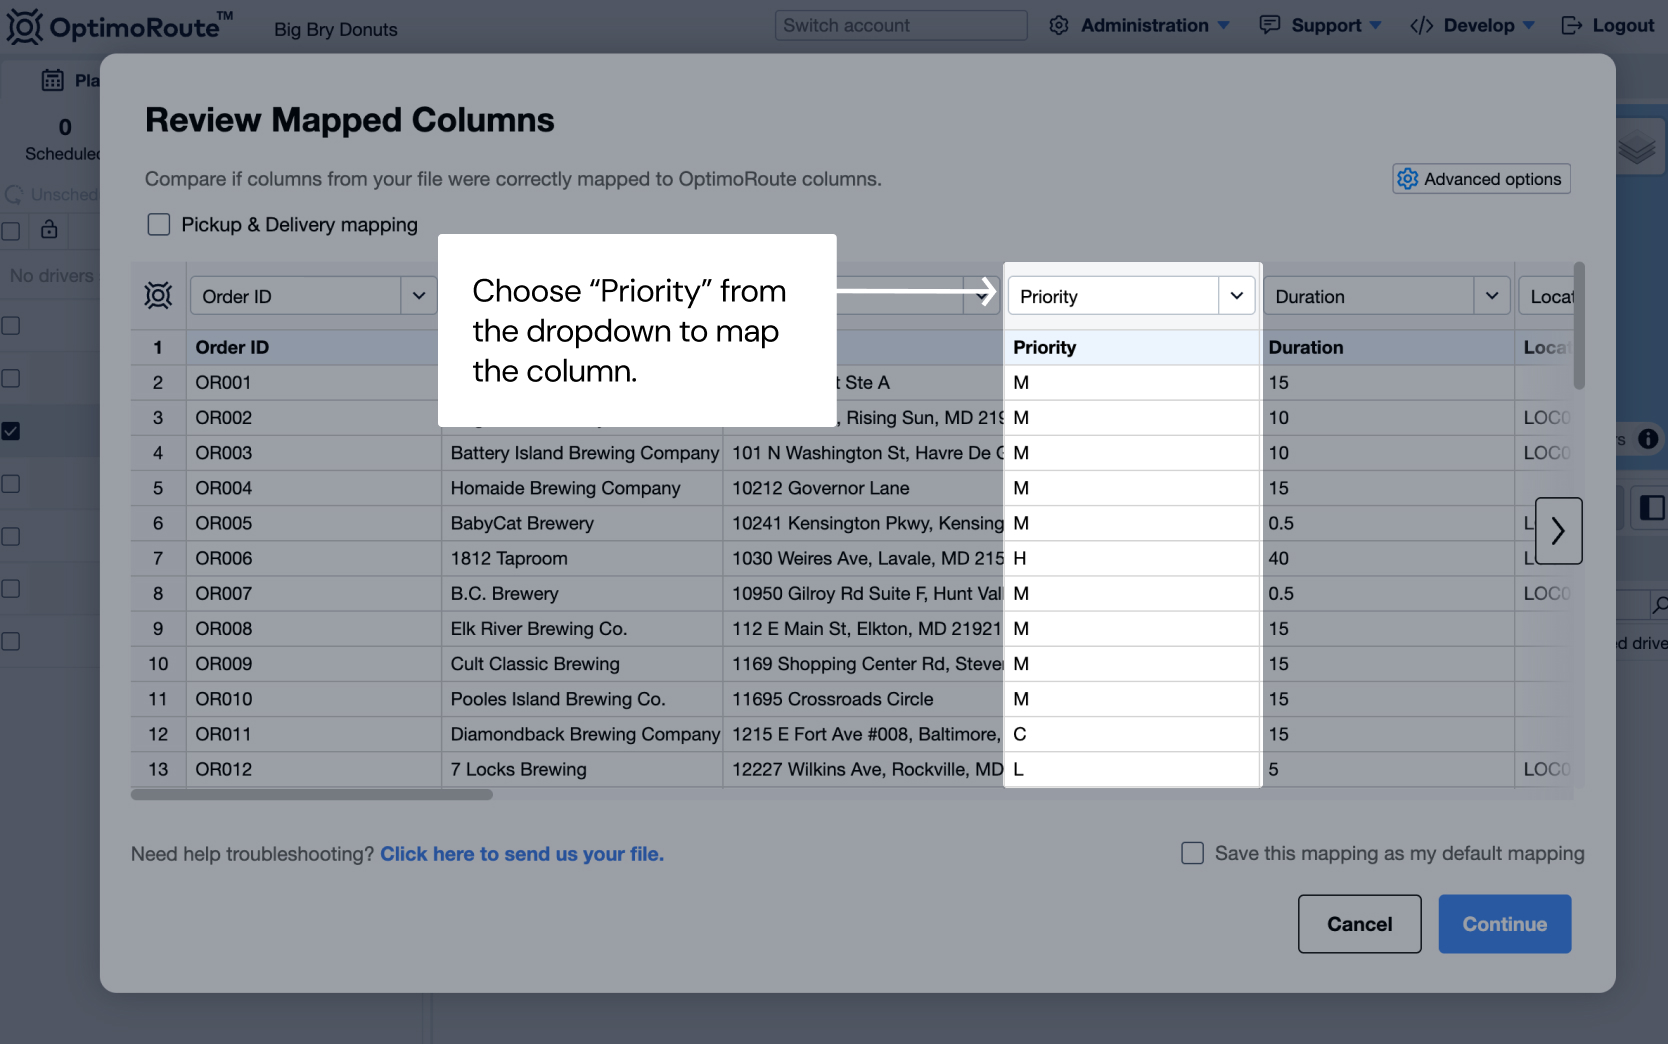Click the Switch account input field
This screenshot has height=1044, width=1668.
[900, 25]
